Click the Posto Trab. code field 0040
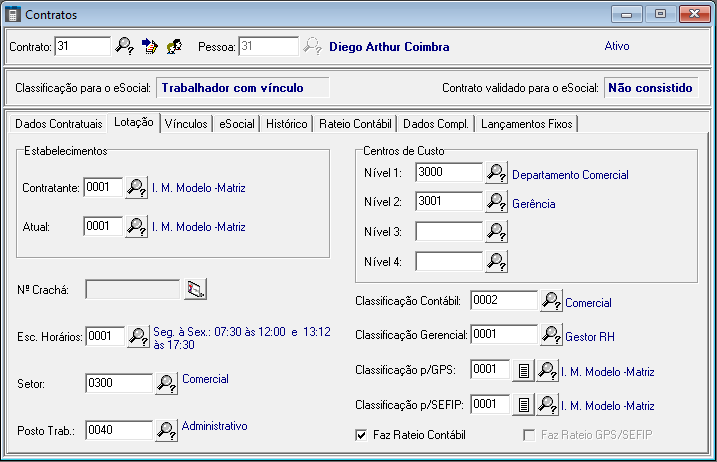Viewport: 717px width, 462px height. pyautogui.click(x=119, y=430)
